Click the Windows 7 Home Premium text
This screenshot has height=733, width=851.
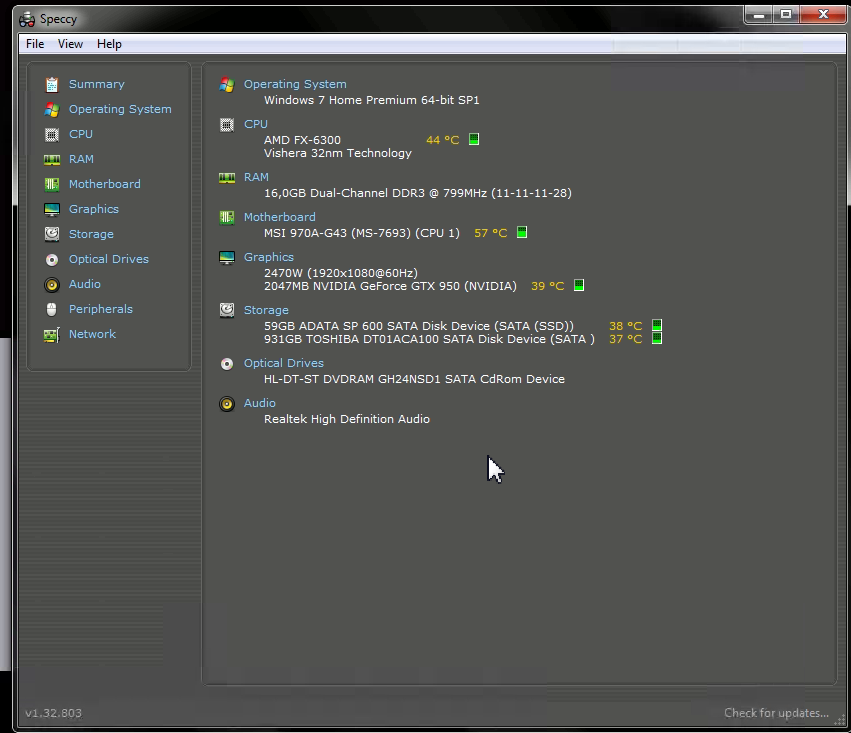click(x=372, y=100)
